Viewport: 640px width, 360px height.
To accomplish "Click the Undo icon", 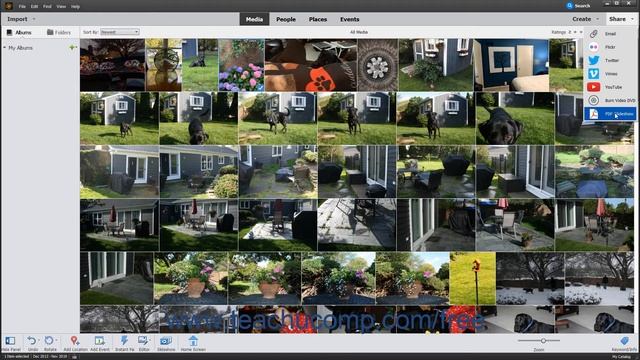I will [x=31, y=340].
